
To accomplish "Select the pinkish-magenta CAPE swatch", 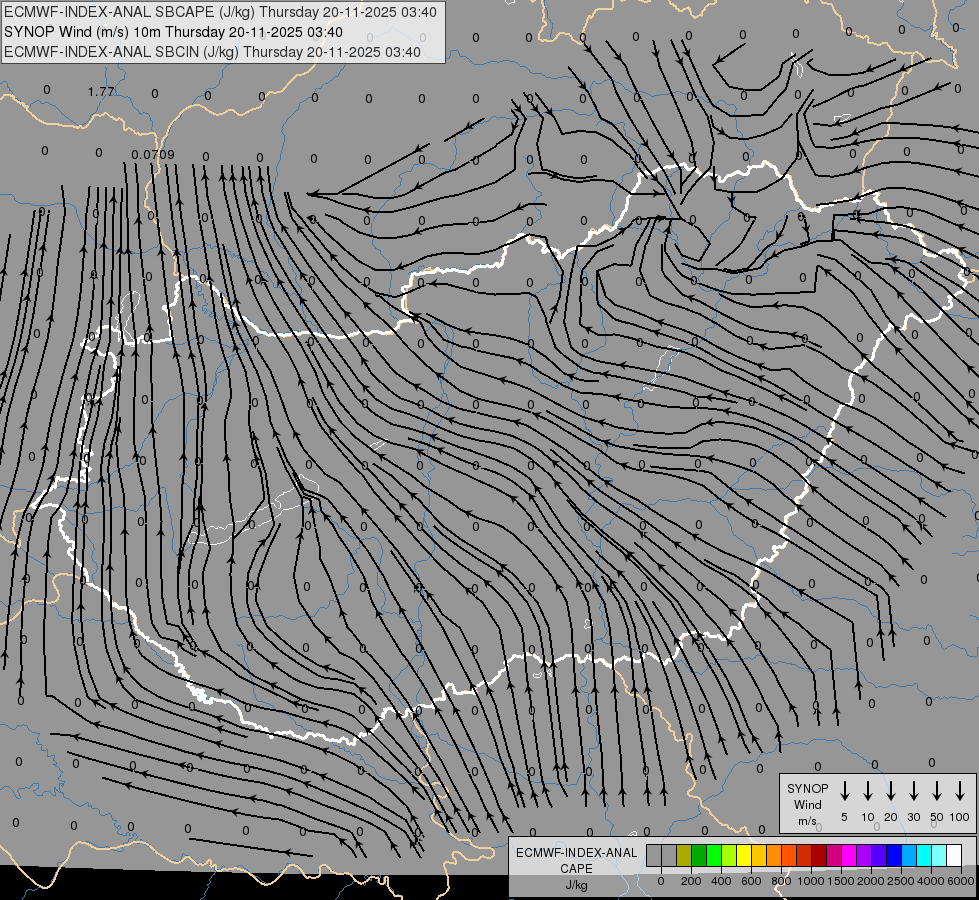I will [x=834, y=855].
